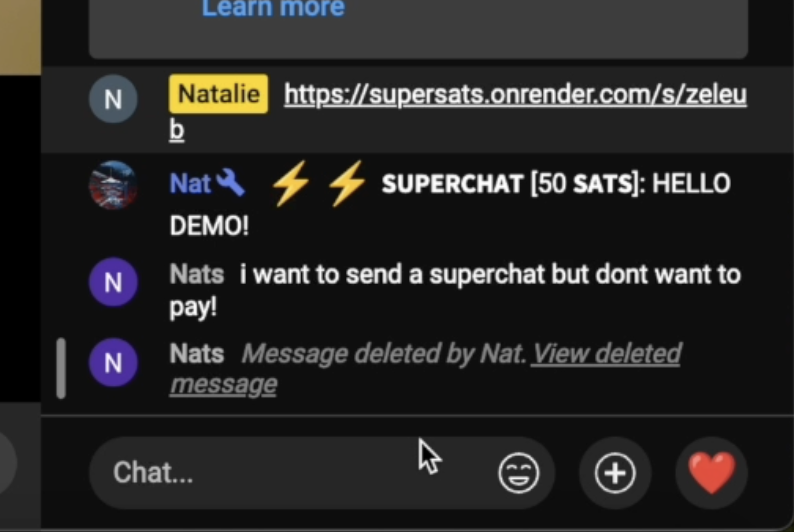This screenshot has width=794, height=532.
Task: Click the purple N avatar on the pay message
Action: (113, 282)
